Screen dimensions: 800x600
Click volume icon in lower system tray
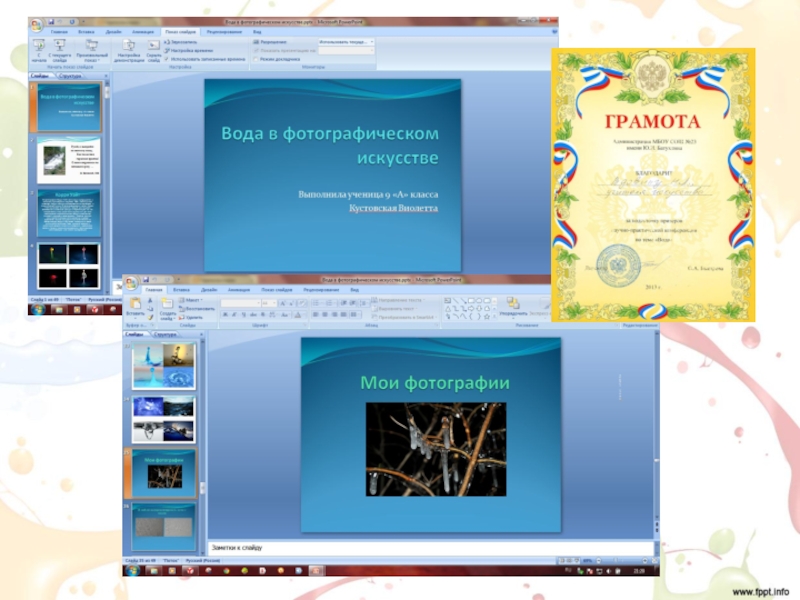(x=608, y=571)
